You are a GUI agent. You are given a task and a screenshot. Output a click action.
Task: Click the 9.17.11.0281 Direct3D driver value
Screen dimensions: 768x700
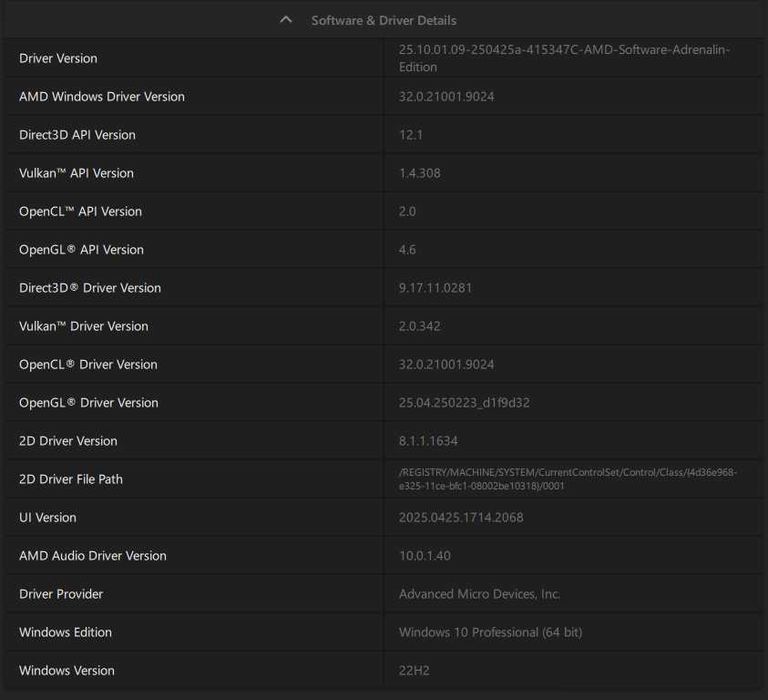435,288
